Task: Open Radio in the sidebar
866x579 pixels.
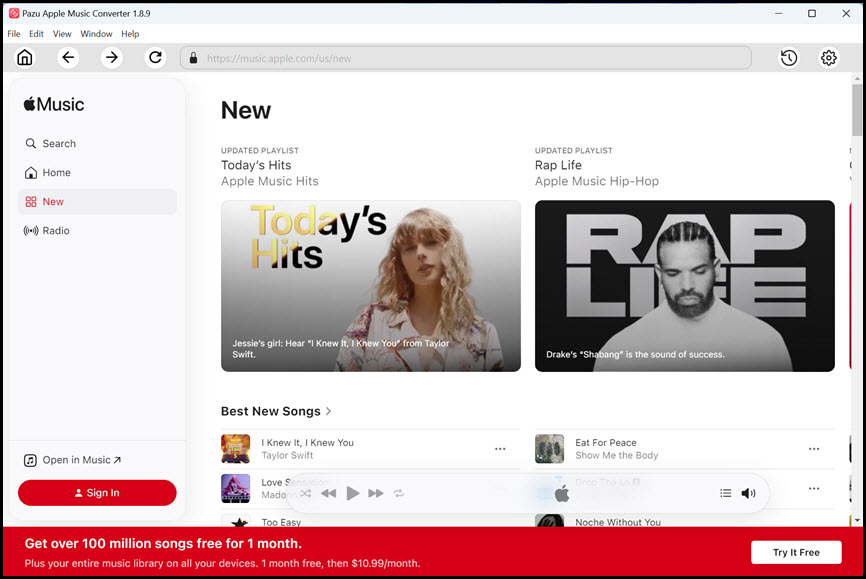Action: [x=97, y=230]
